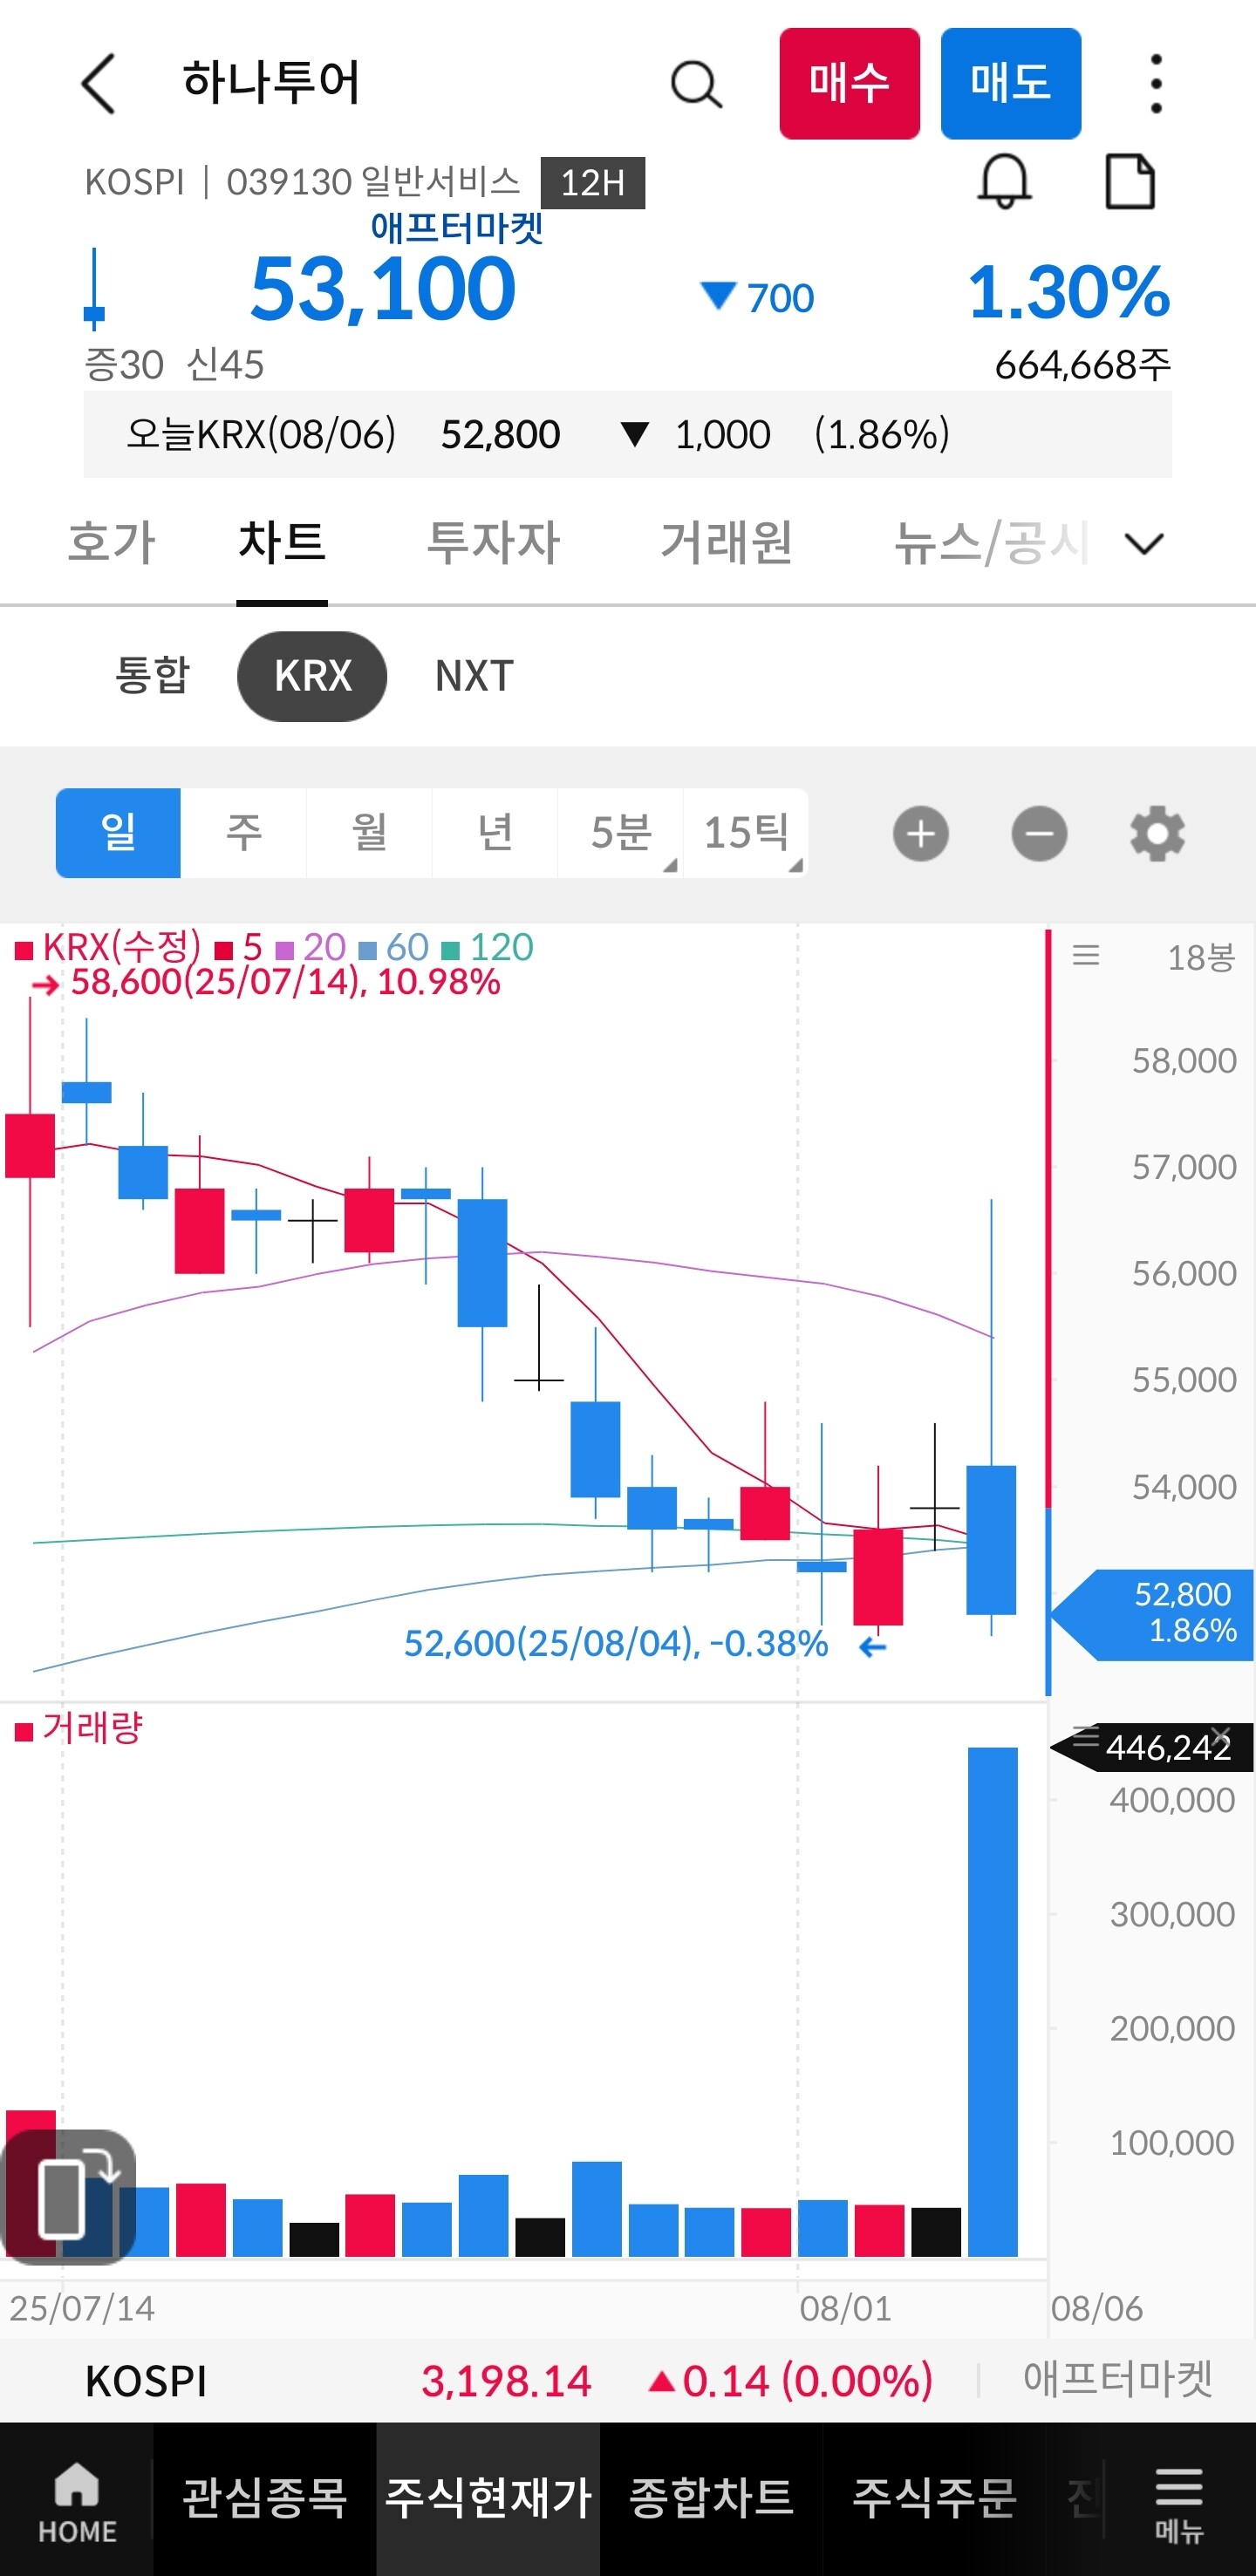Open the 5분 minute interval dropdown
The image size is (1256, 2576).
621,832
